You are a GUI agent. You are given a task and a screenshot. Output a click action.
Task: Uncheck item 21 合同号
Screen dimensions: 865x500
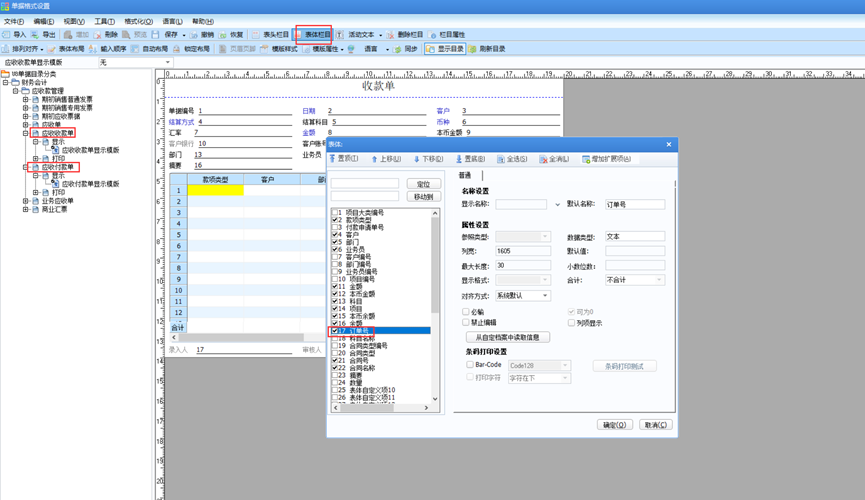[x=334, y=360]
